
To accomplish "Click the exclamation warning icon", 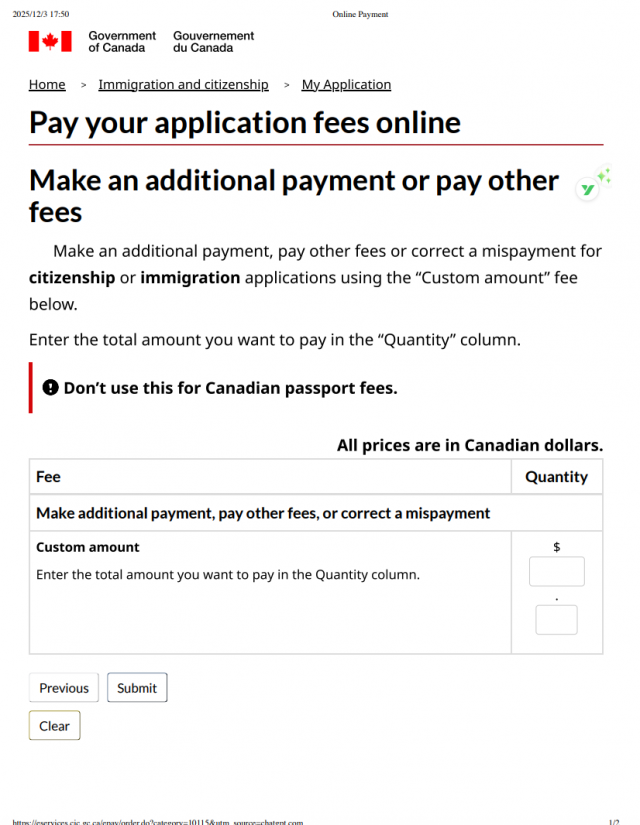I will coord(51,388).
